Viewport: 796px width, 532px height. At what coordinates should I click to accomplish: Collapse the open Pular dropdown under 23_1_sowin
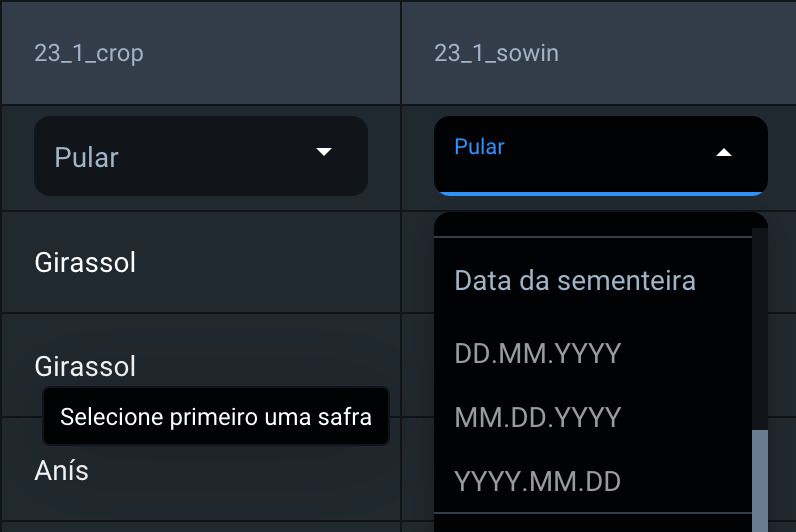[600, 155]
